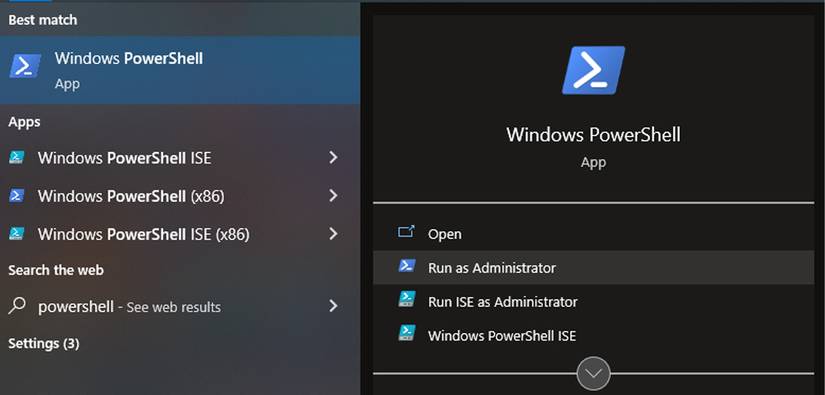The height and width of the screenshot is (395, 825).
Task: Click the Apps section heading
Action: [24, 122]
